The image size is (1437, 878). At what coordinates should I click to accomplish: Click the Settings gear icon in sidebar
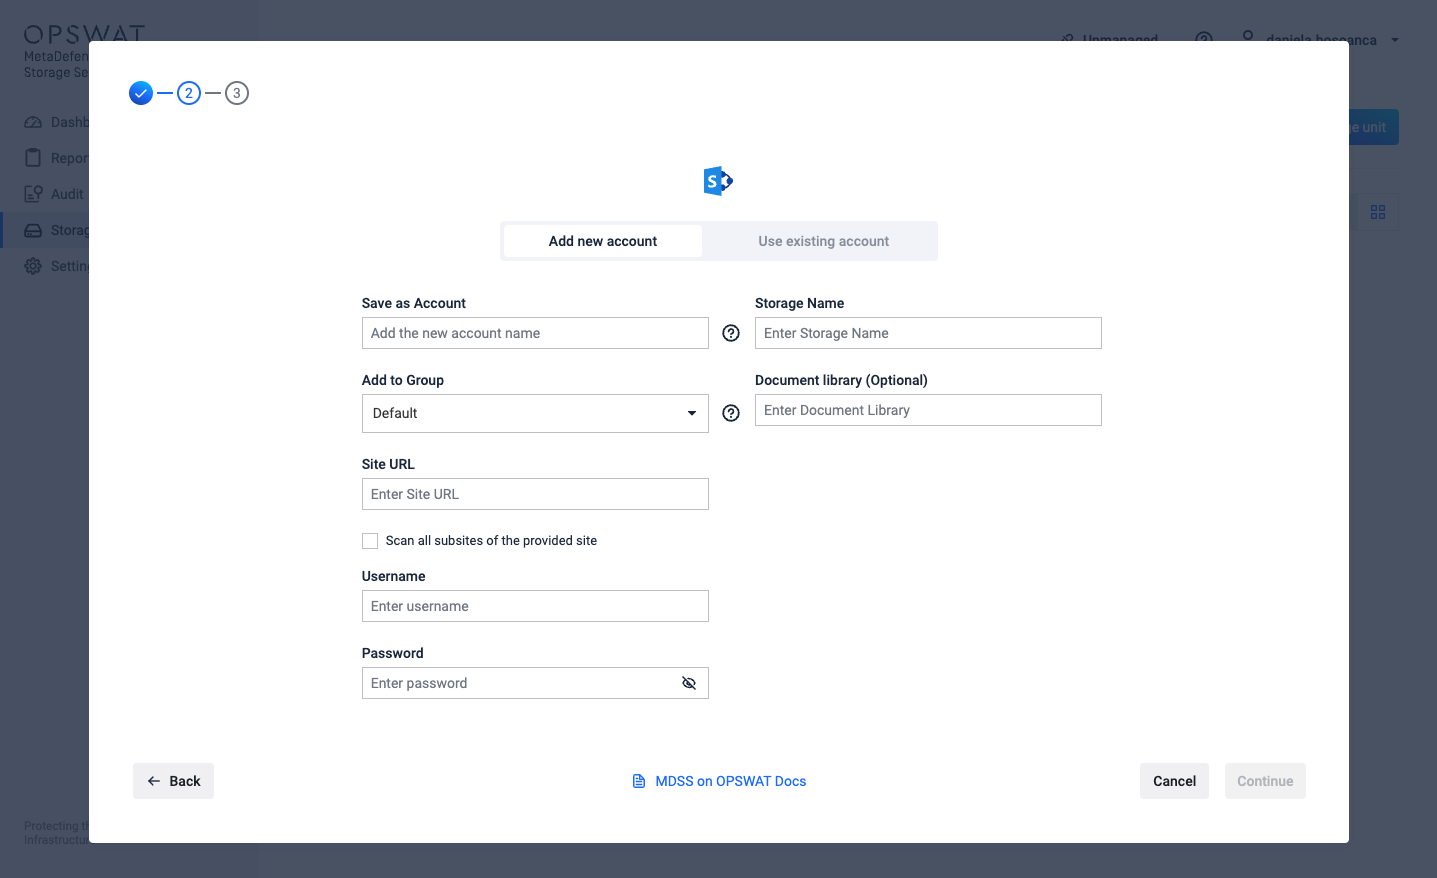coord(33,266)
